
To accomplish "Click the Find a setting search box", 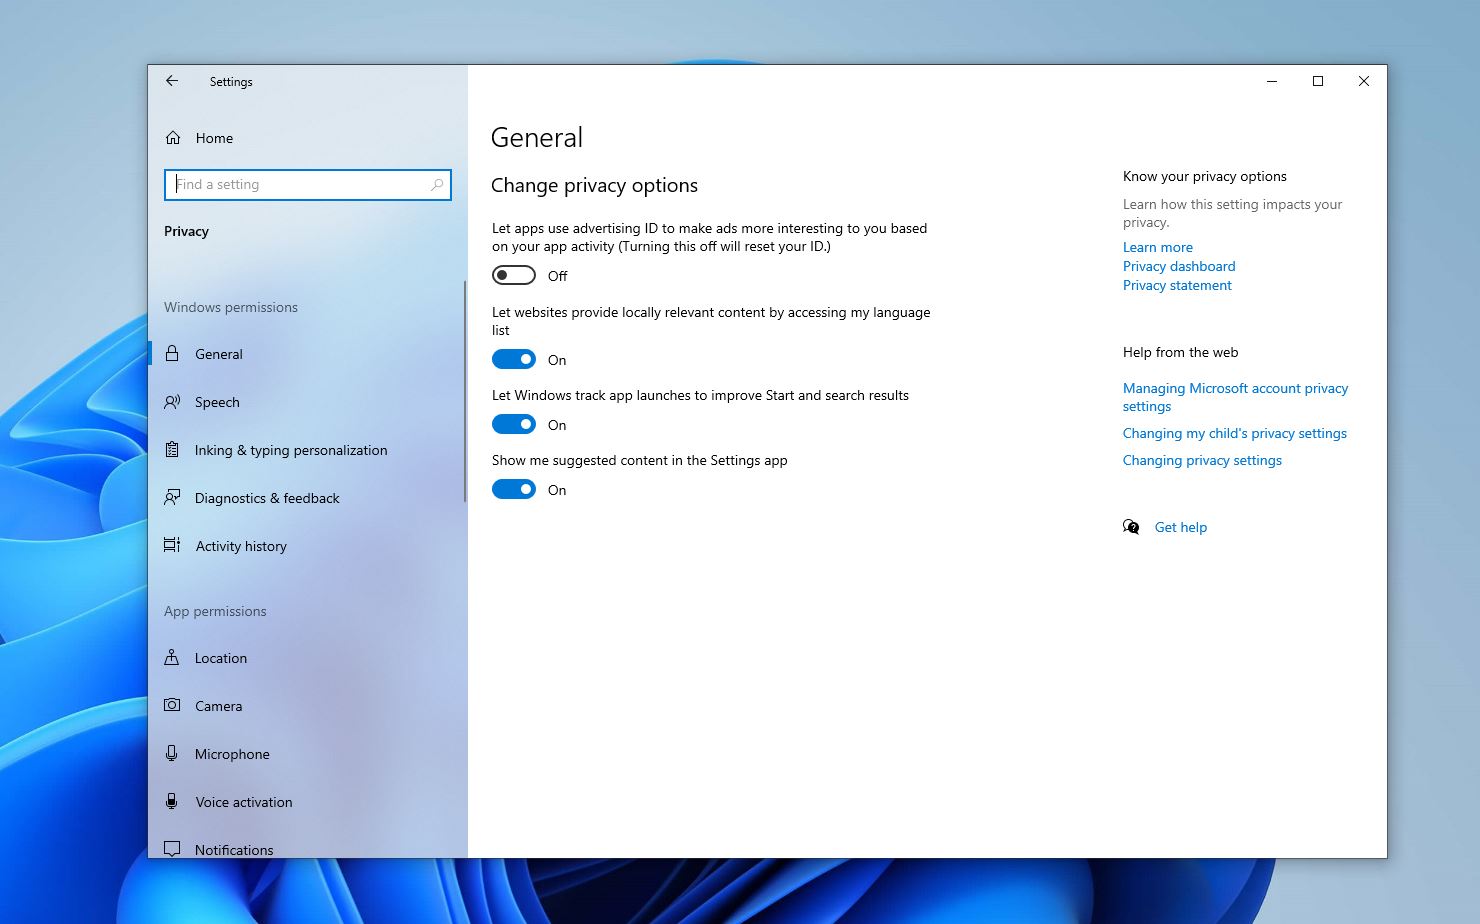I will [x=307, y=184].
